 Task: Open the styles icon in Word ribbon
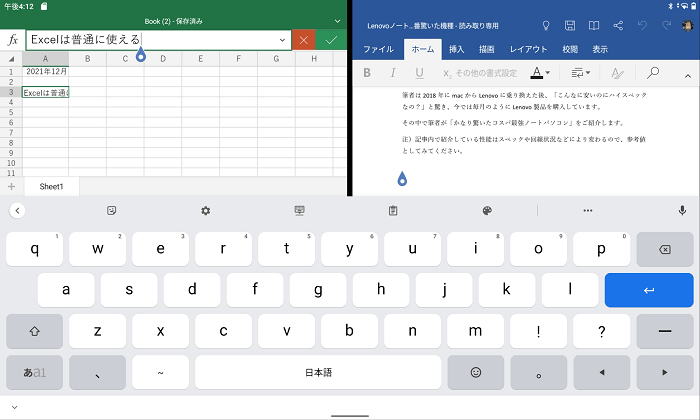(x=617, y=73)
